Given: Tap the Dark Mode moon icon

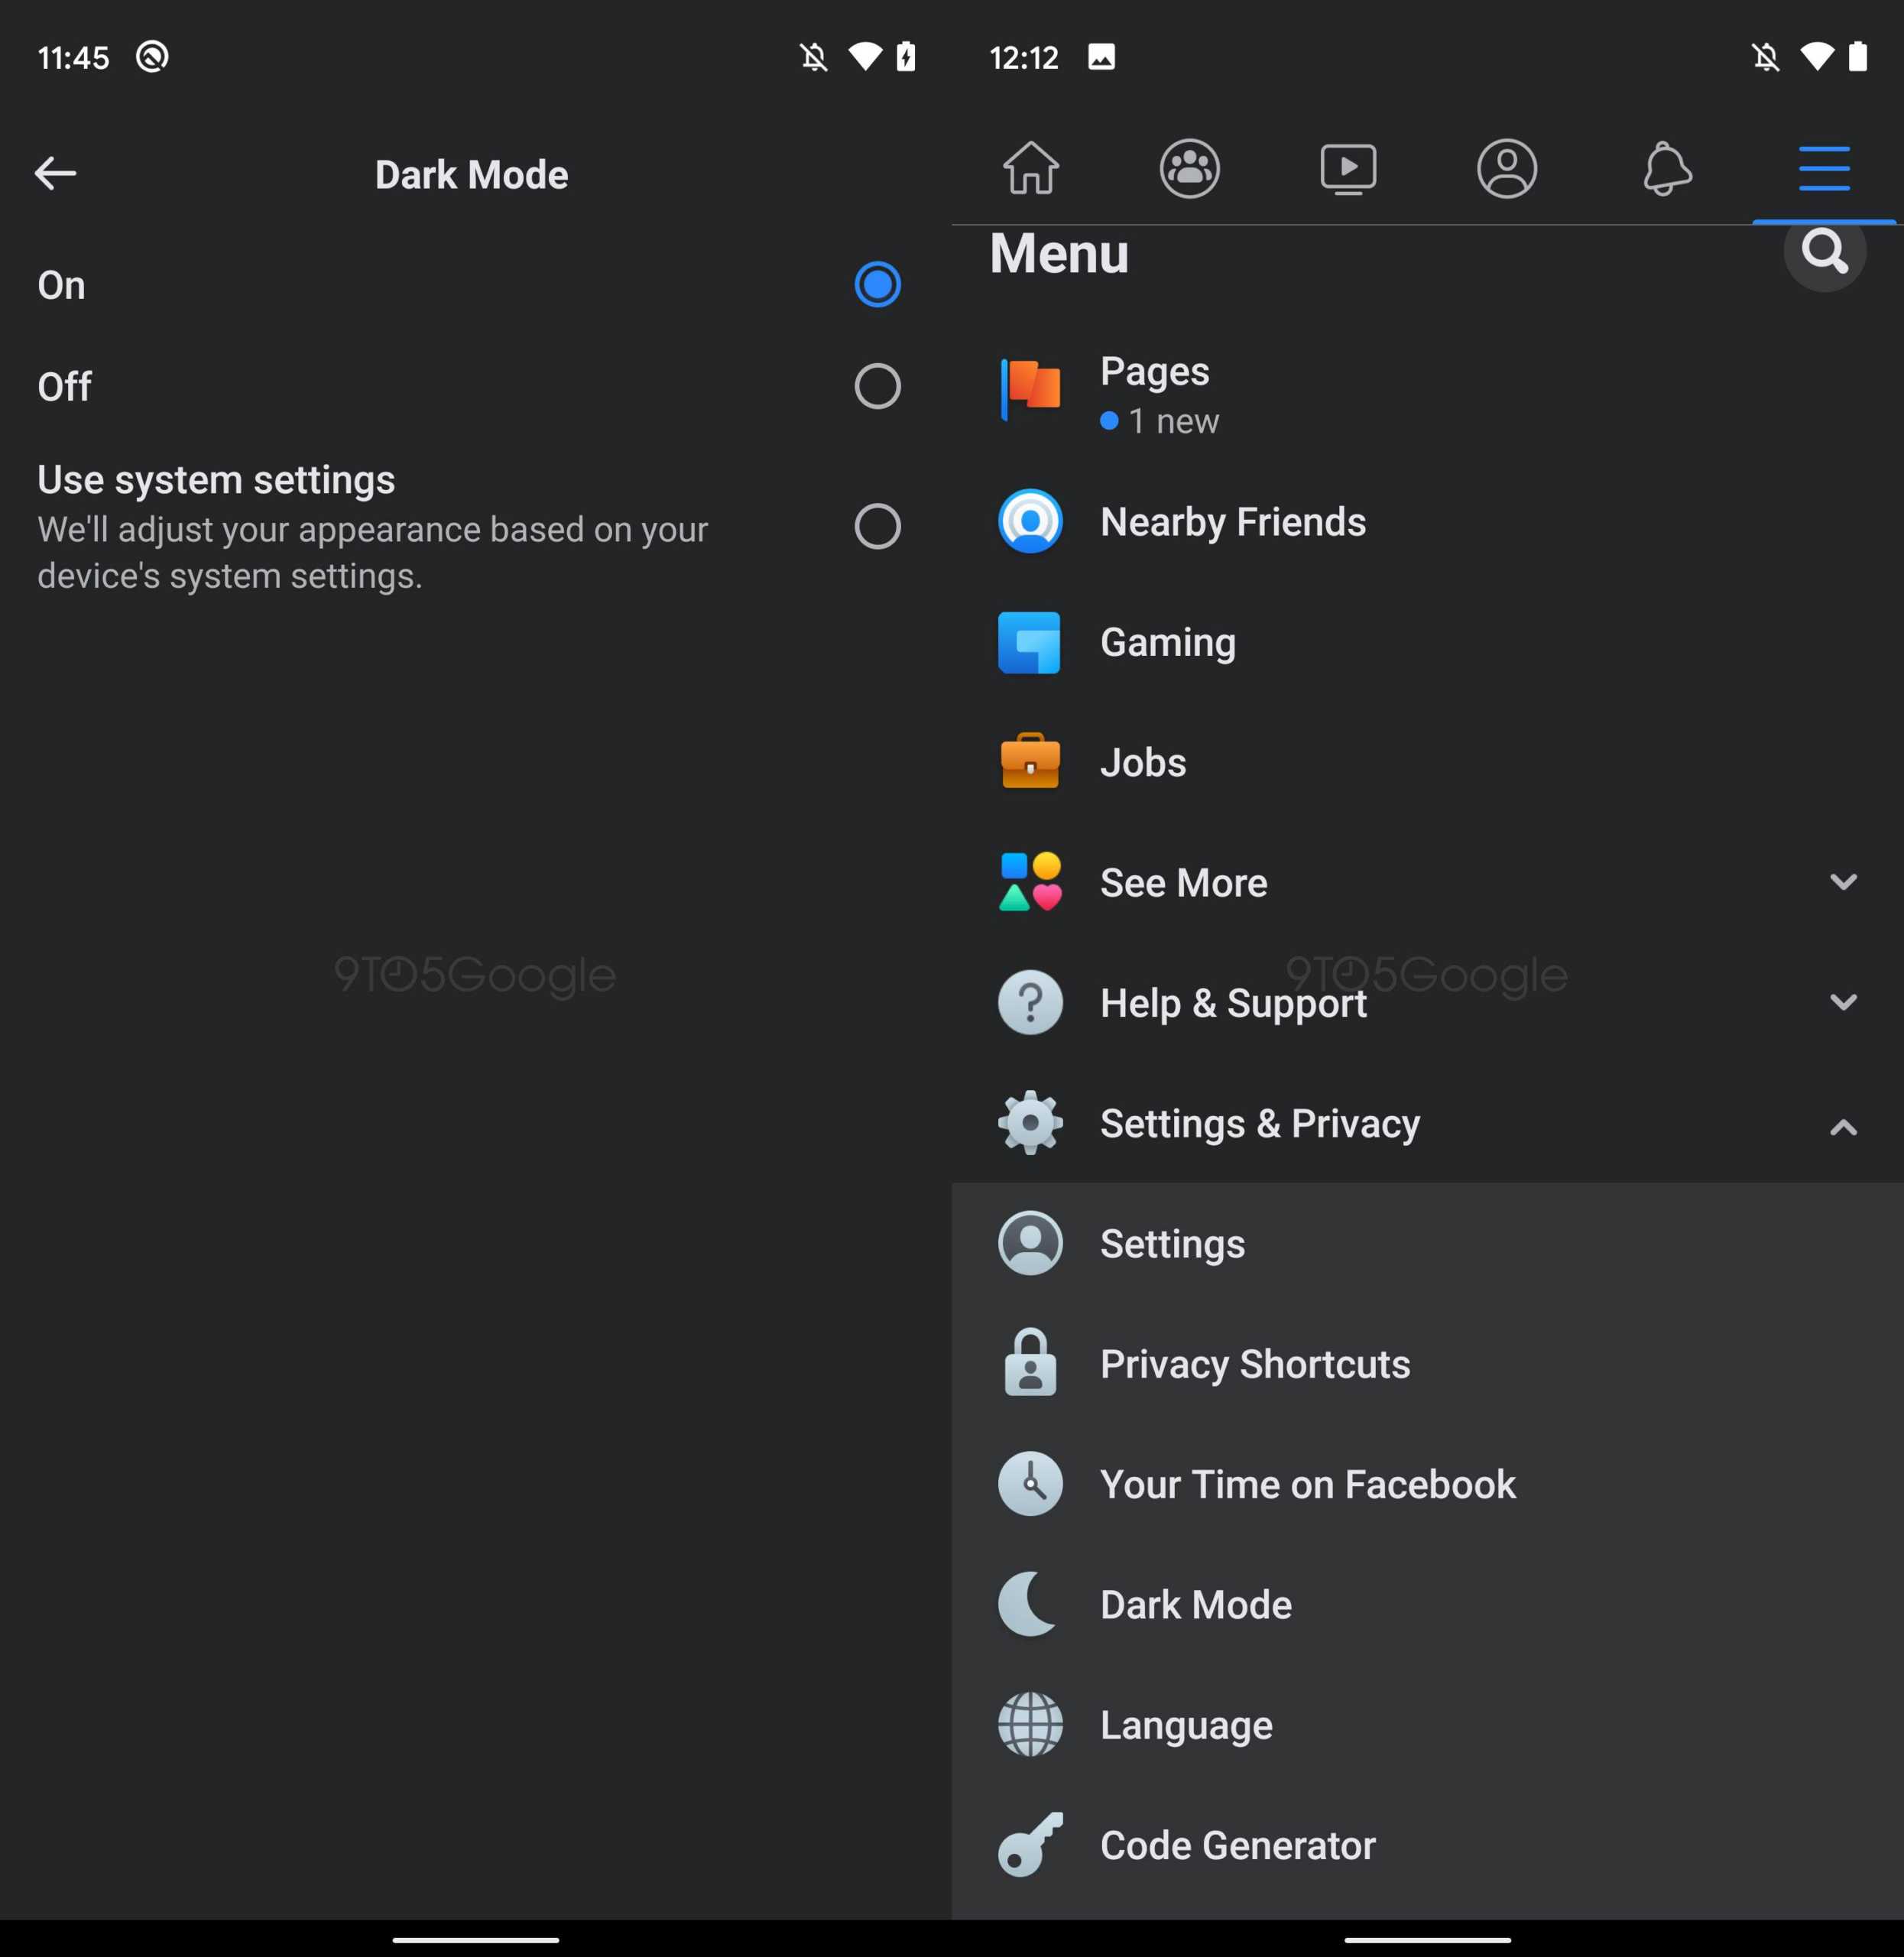Looking at the screenshot, I should pyautogui.click(x=1028, y=1603).
